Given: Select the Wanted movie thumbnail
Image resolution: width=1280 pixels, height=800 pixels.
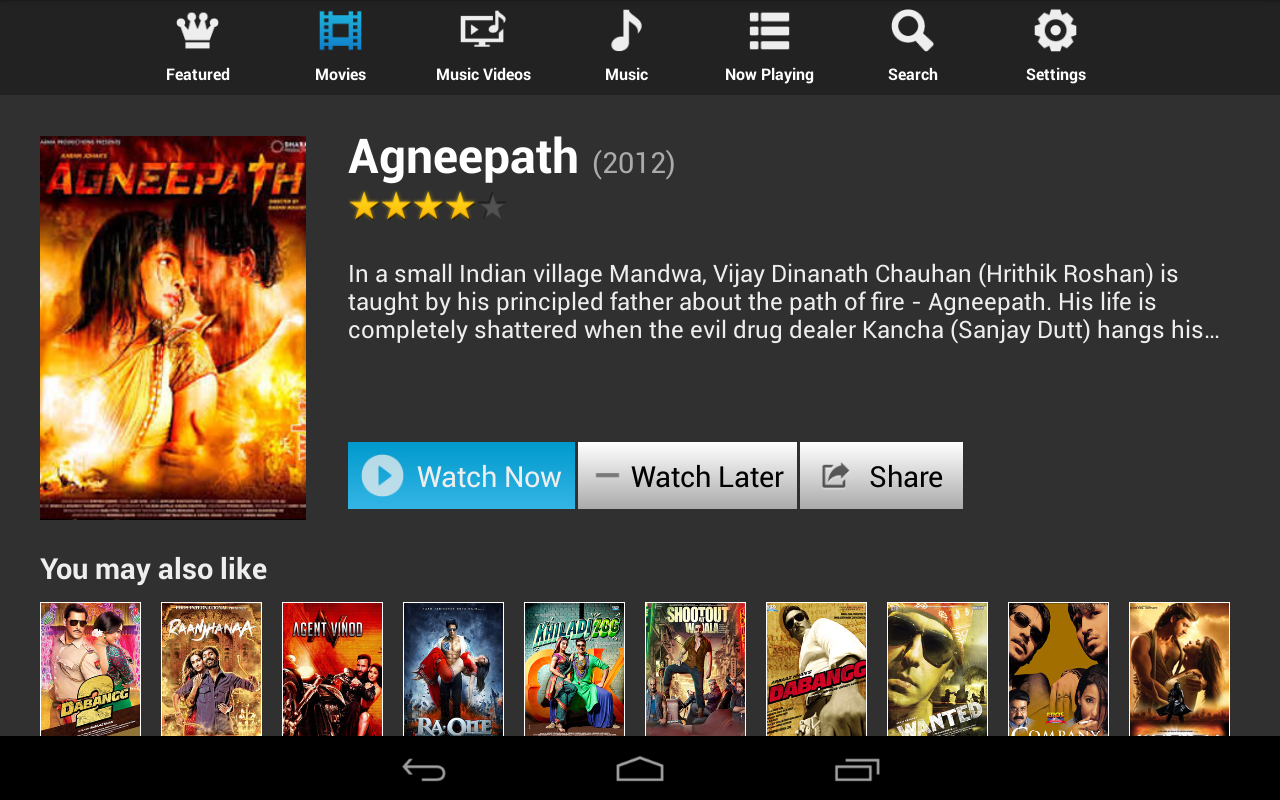Looking at the screenshot, I should pos(937,669).
